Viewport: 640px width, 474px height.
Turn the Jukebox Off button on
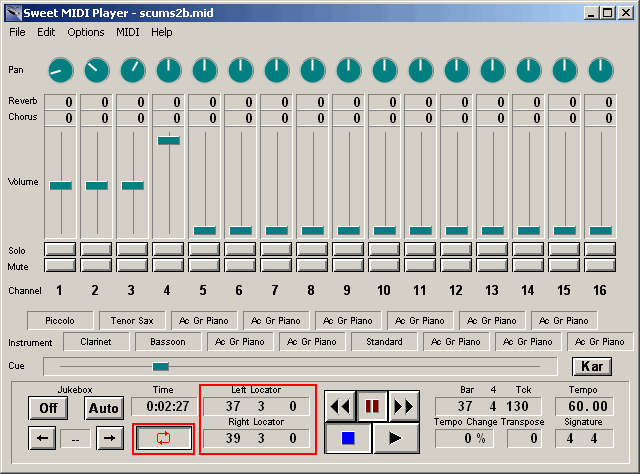[48, 408]
